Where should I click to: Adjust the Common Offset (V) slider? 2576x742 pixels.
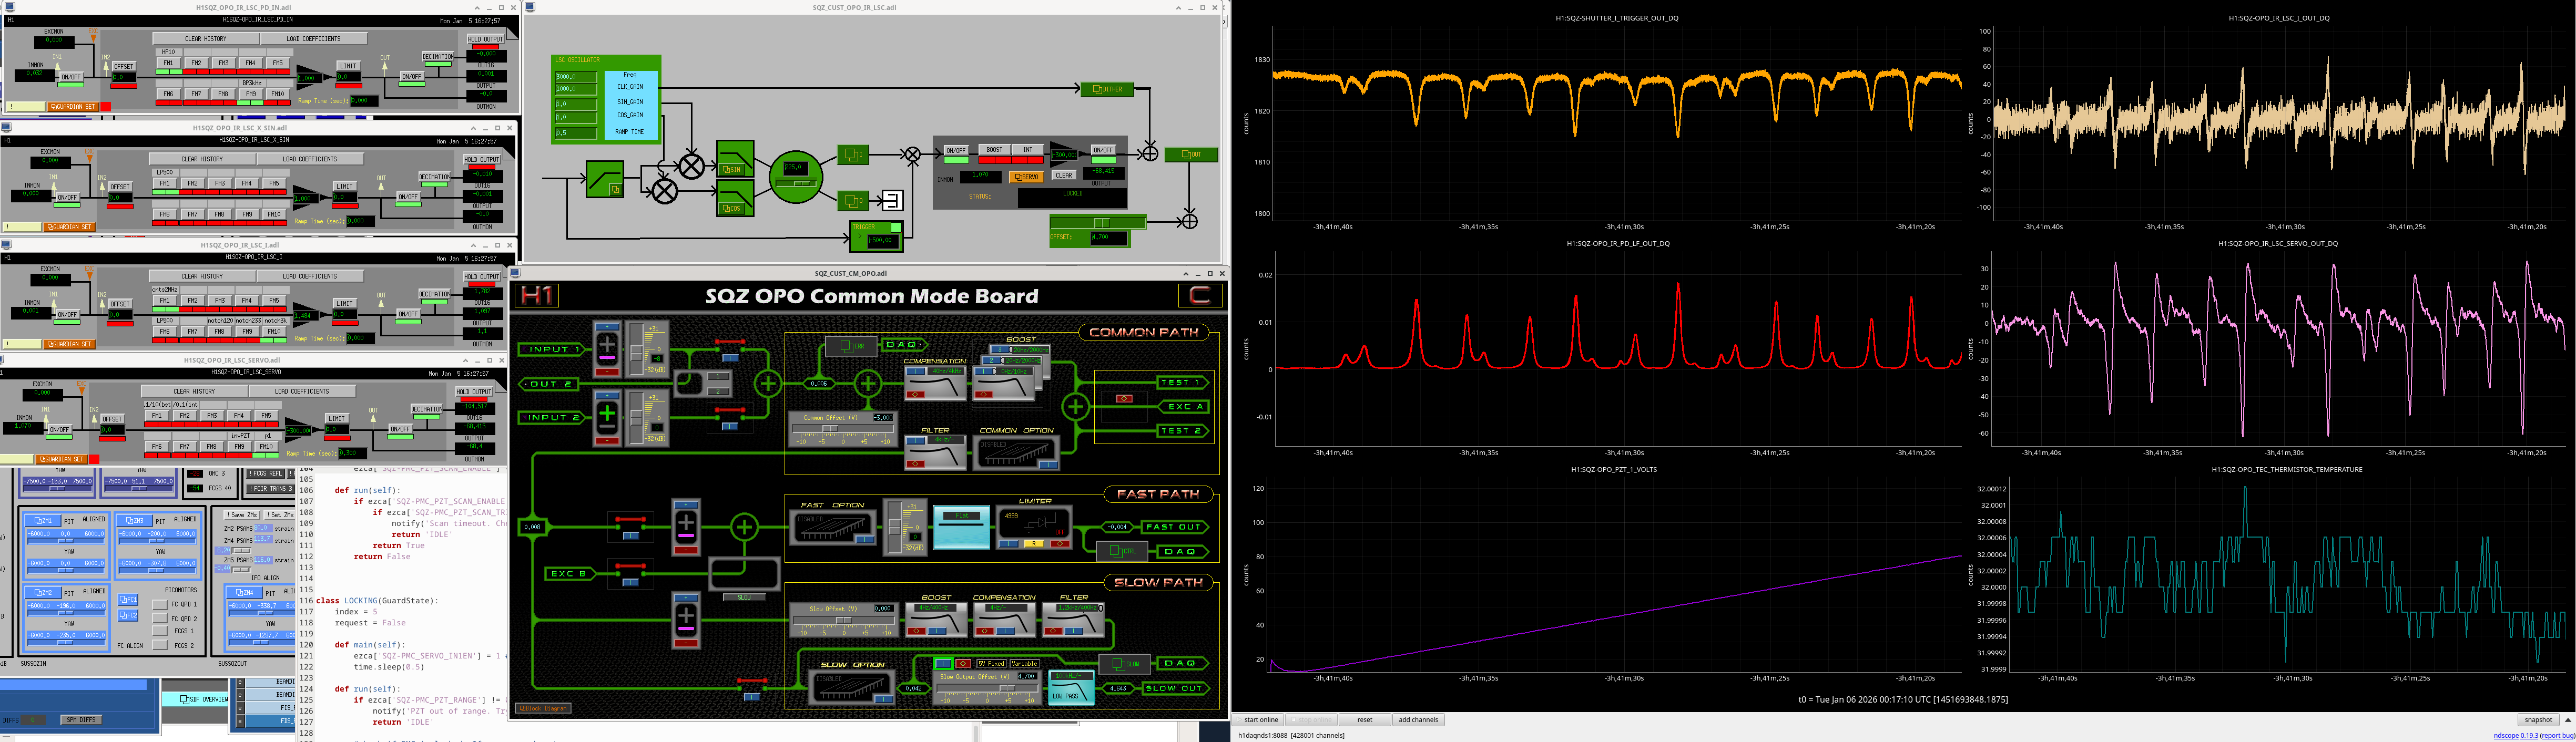tap(831, 429)
